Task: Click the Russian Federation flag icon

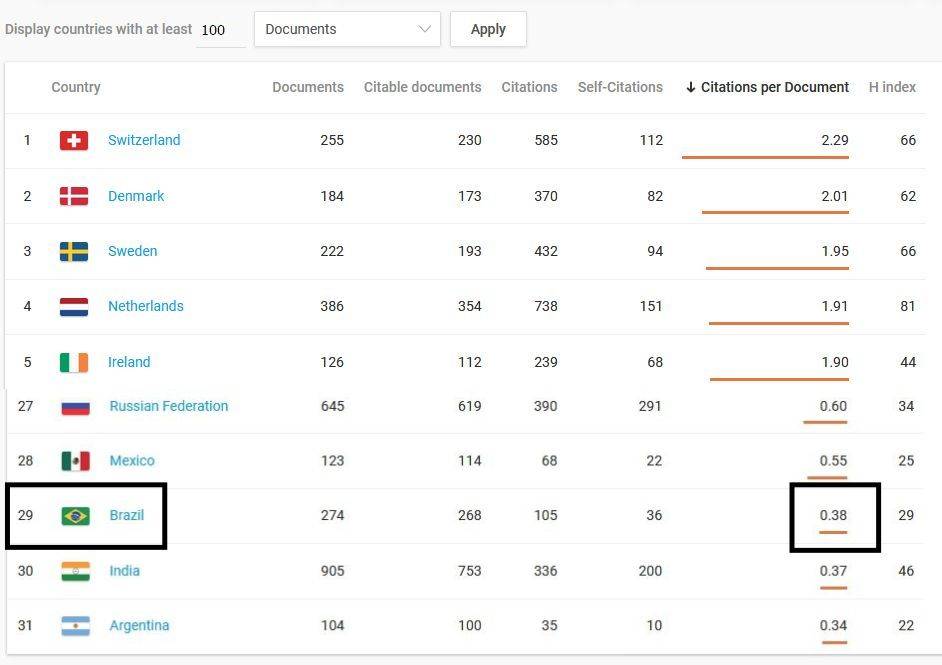Action: point(75,407)
